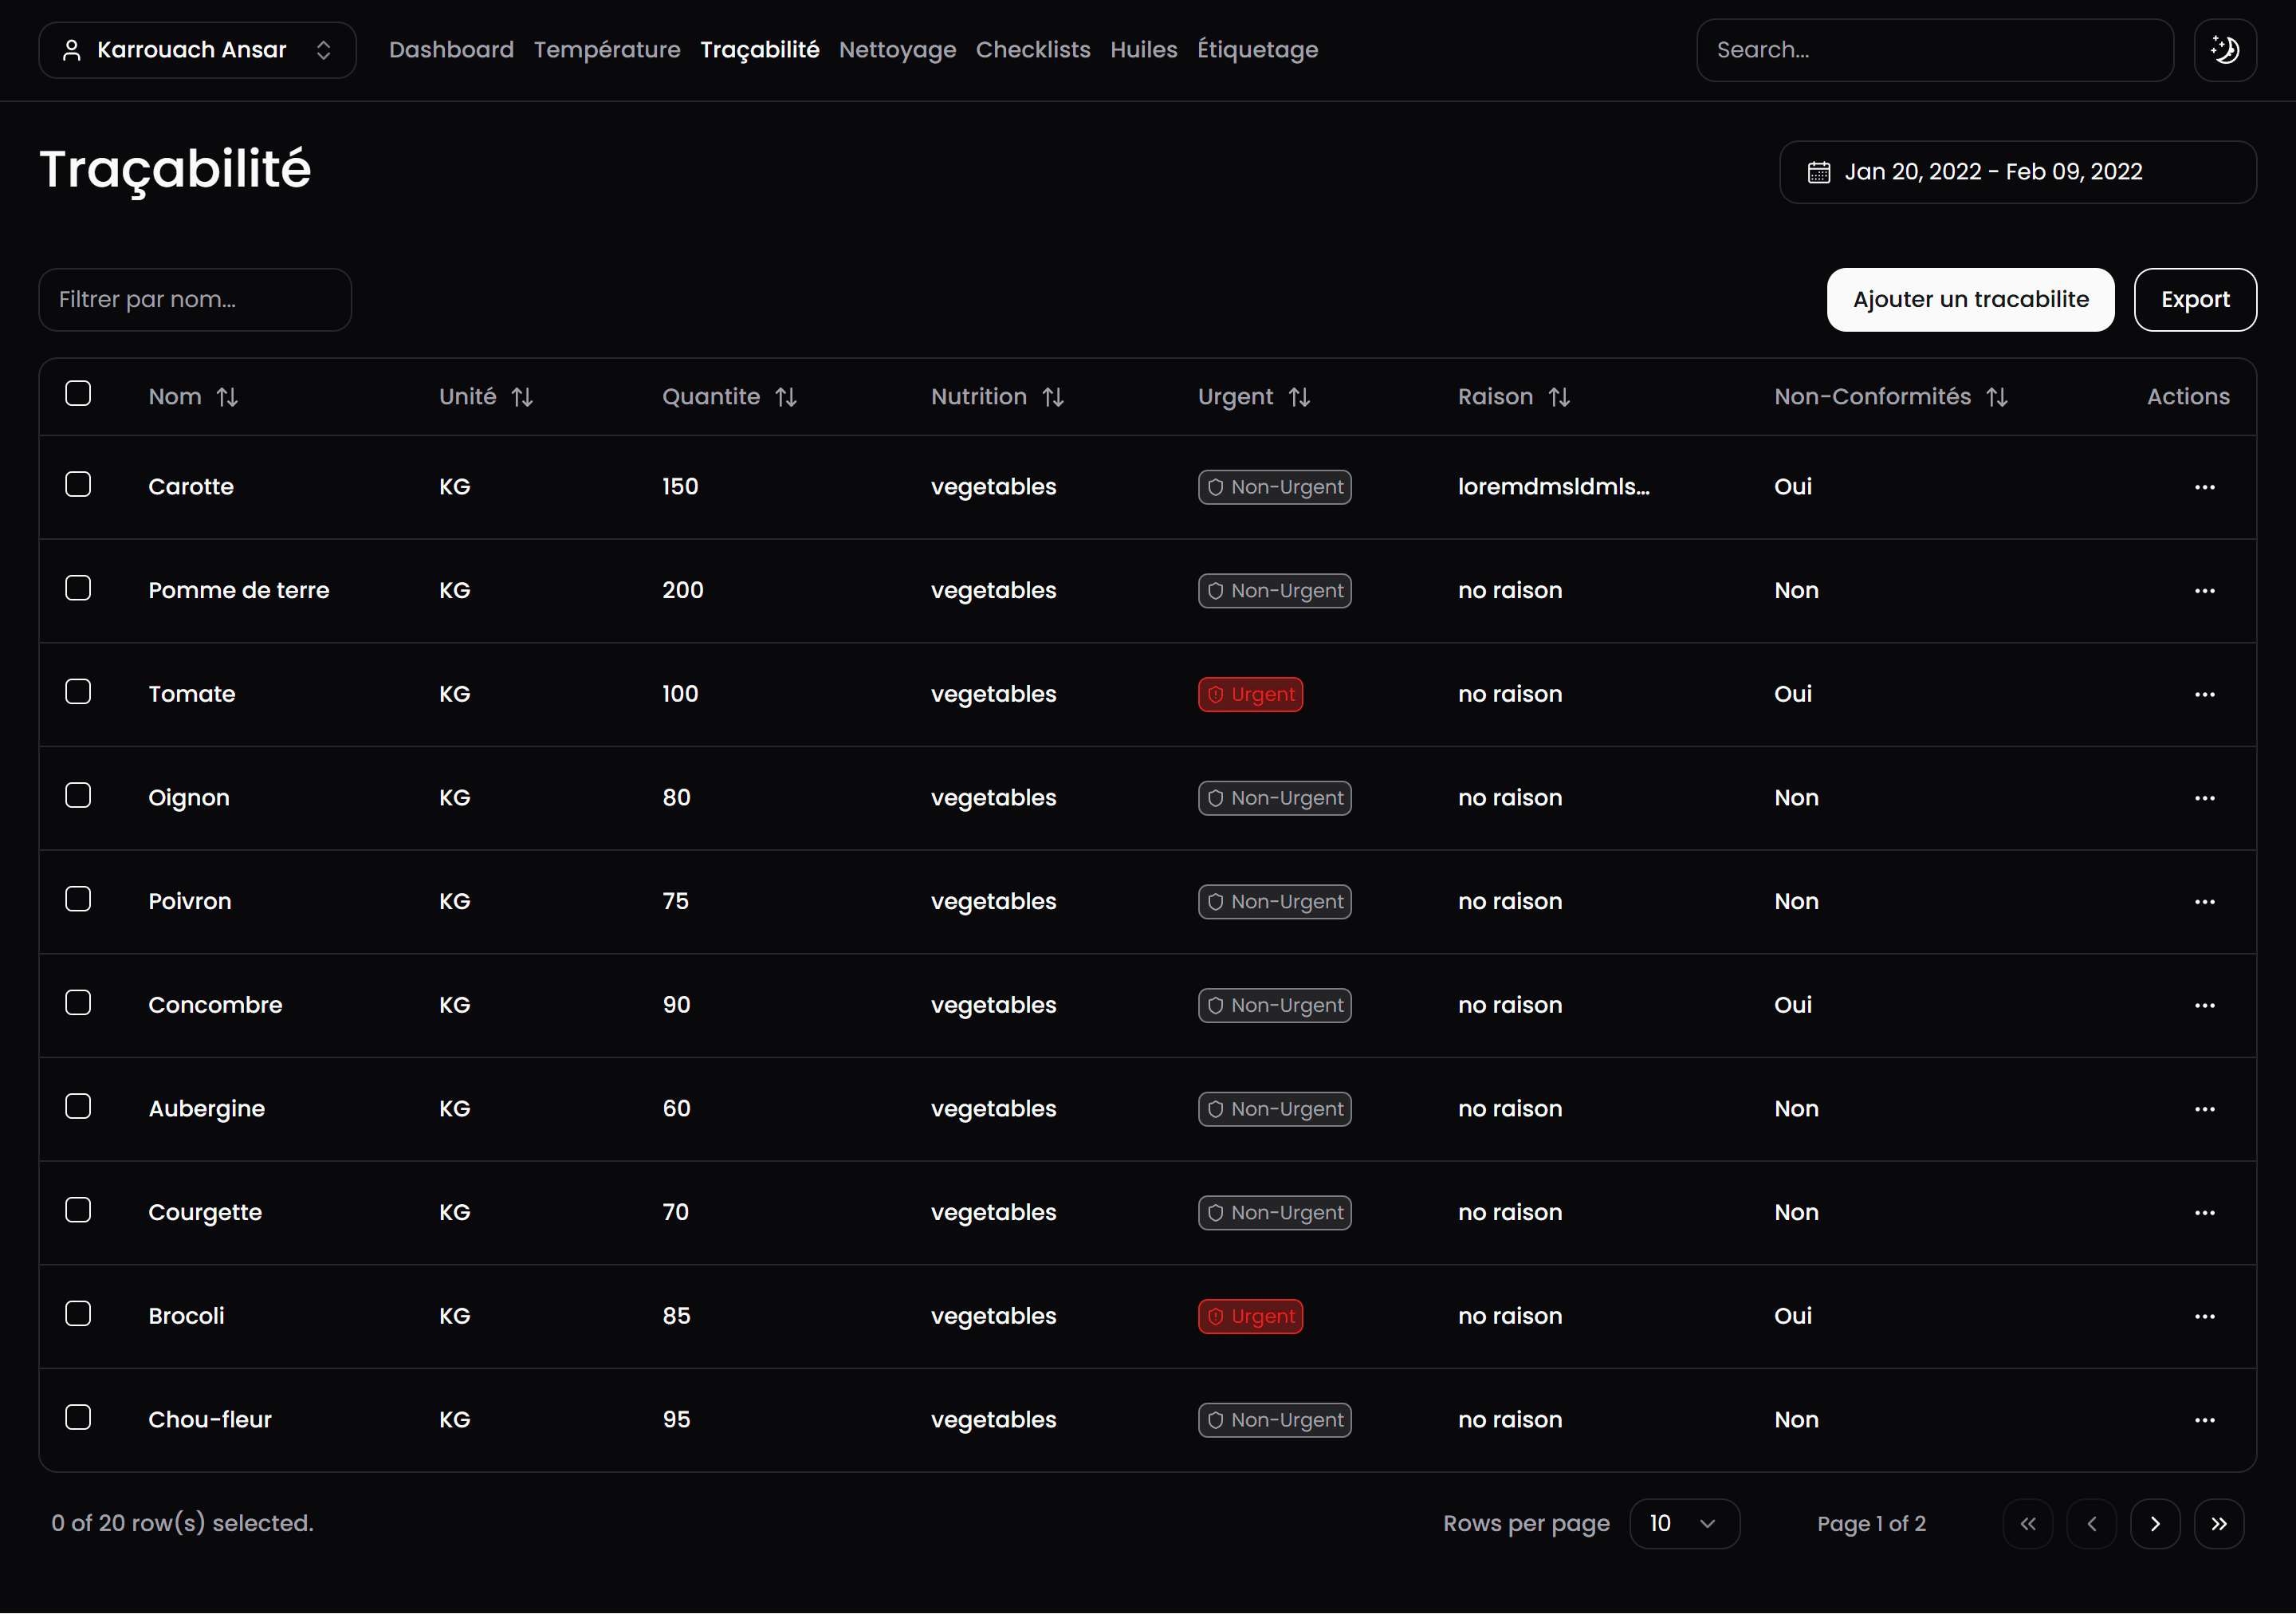Open row actions for Tomate
Screen dimensions: 2296x1614
2204,694
